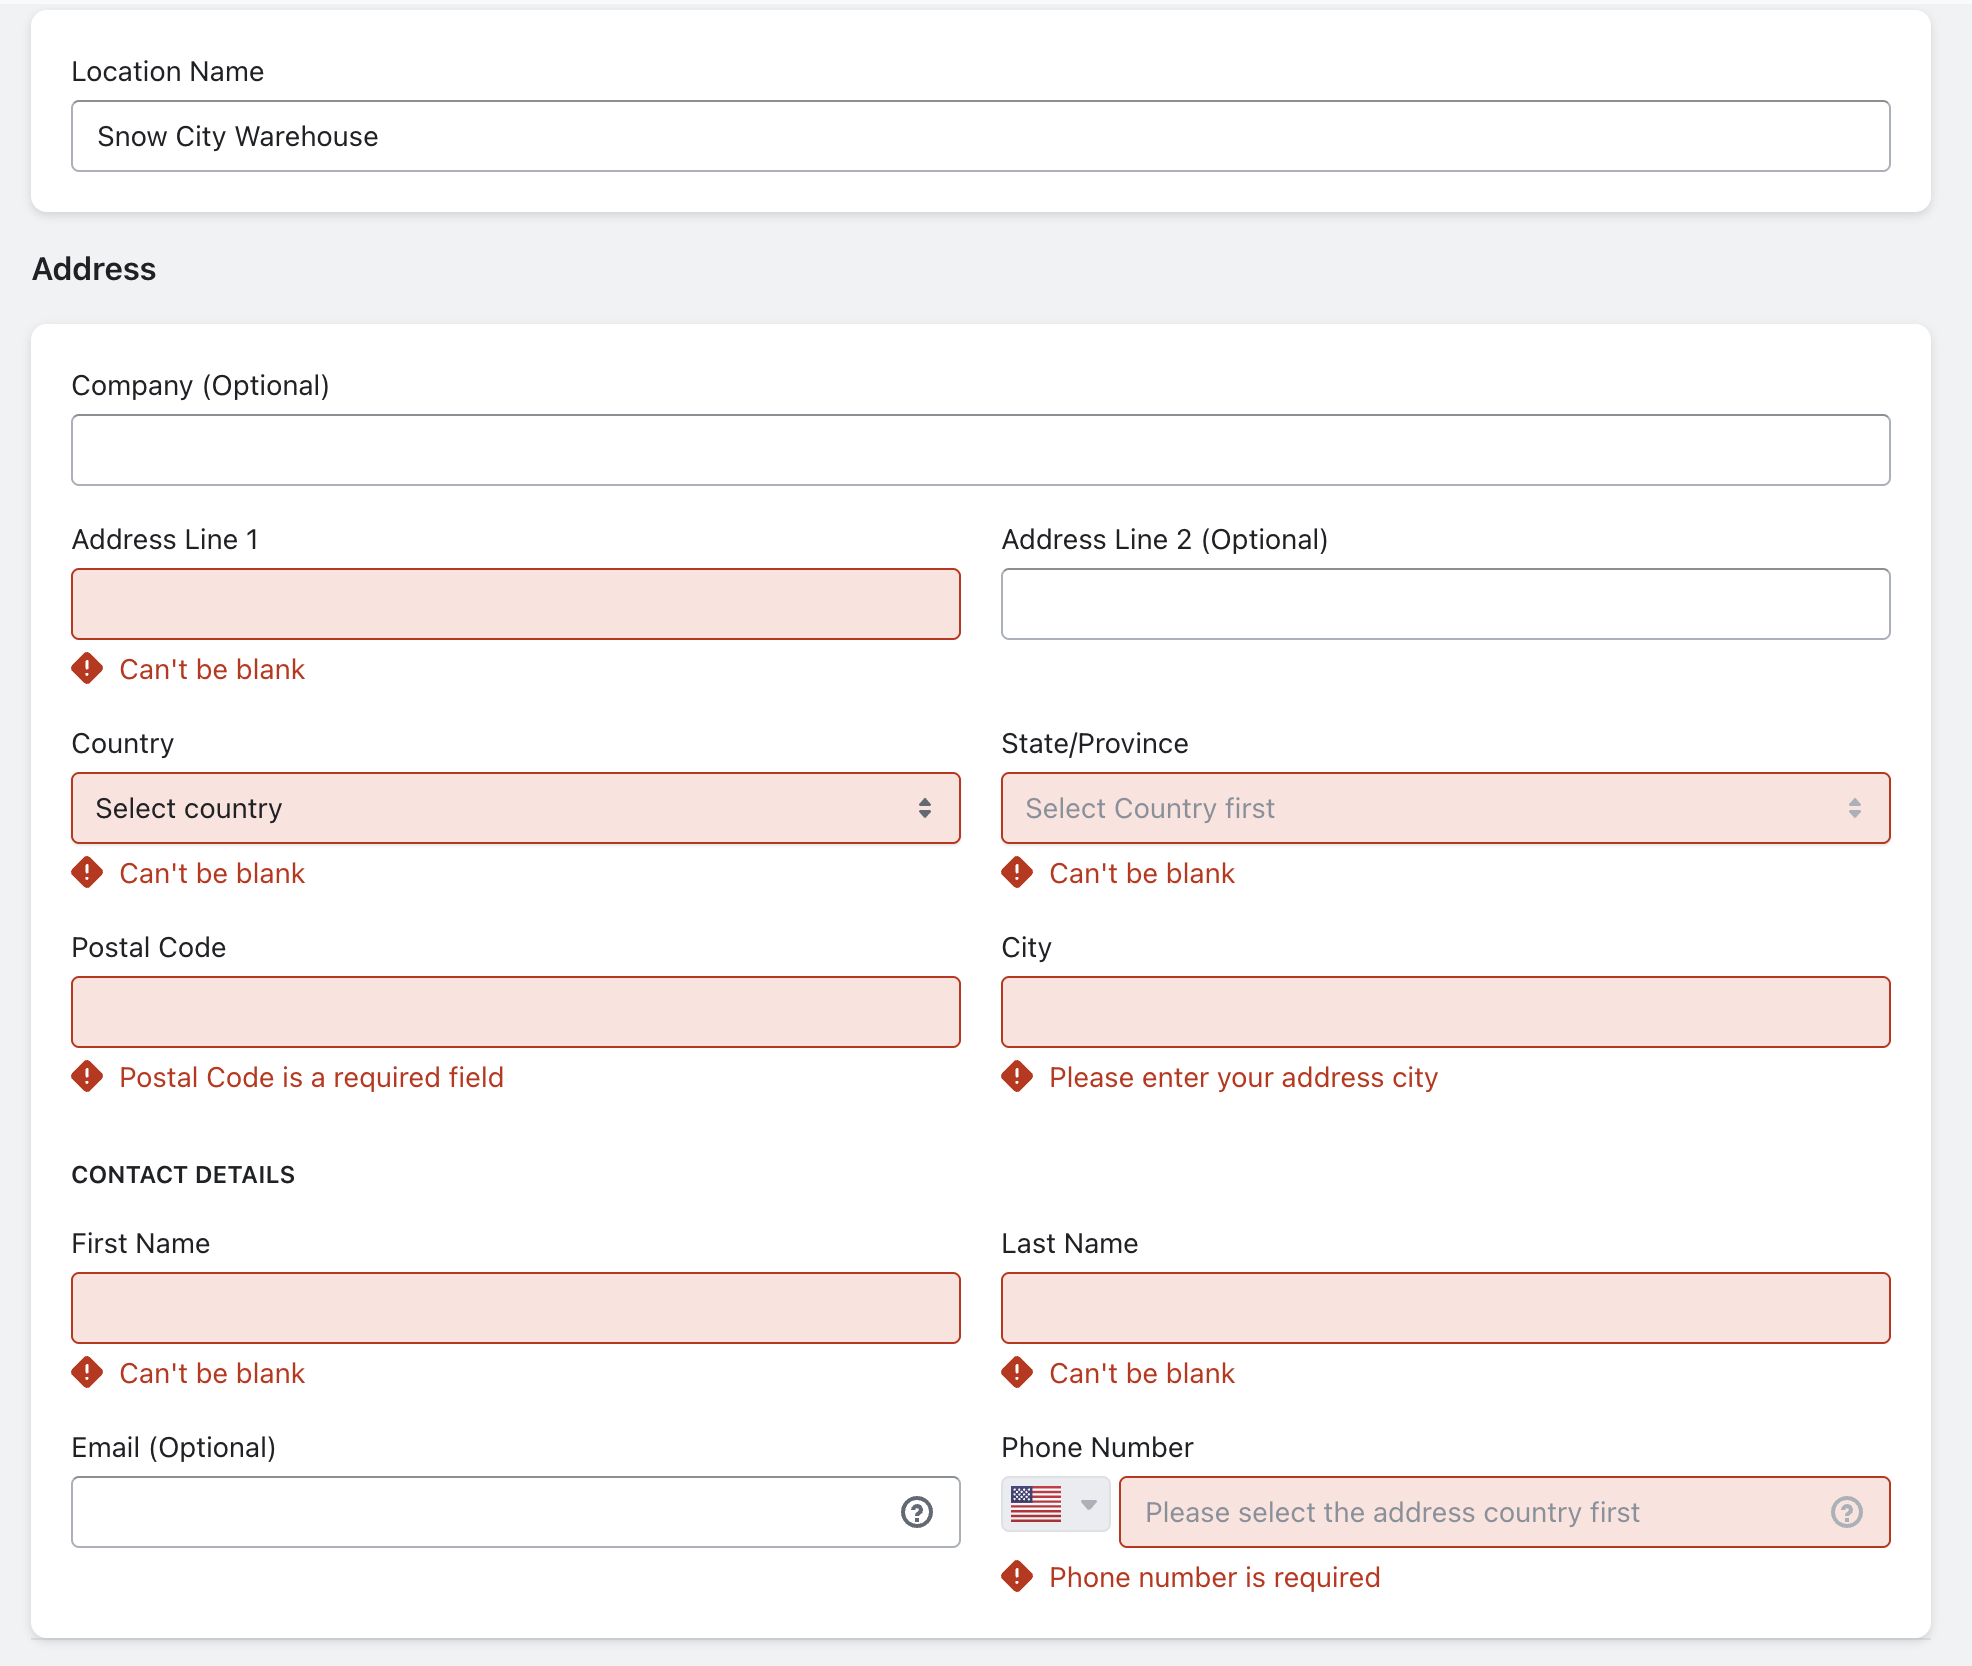Click the error icon under Last Name

1017,1372
